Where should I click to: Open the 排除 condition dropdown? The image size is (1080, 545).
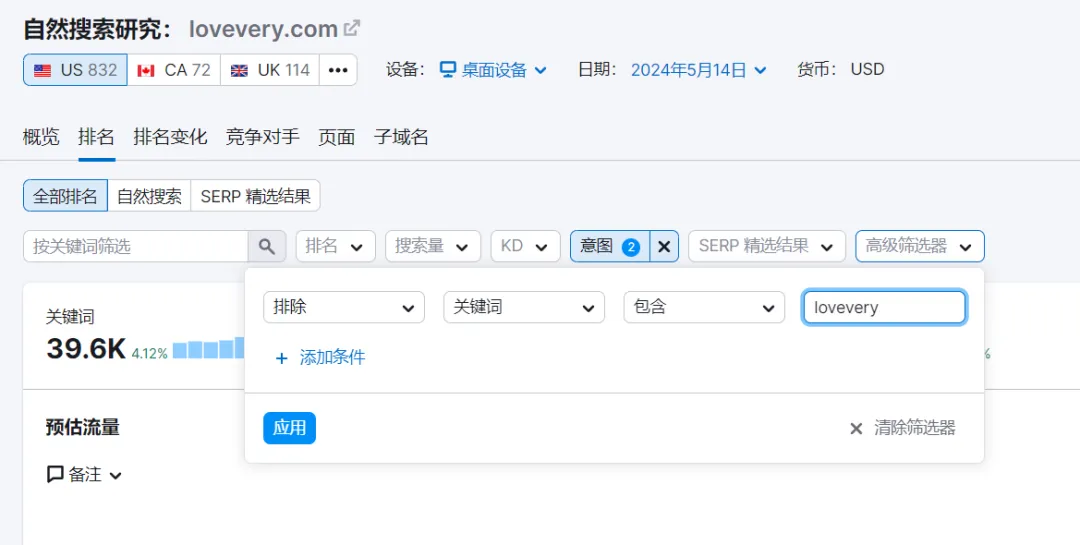point(344,307)
